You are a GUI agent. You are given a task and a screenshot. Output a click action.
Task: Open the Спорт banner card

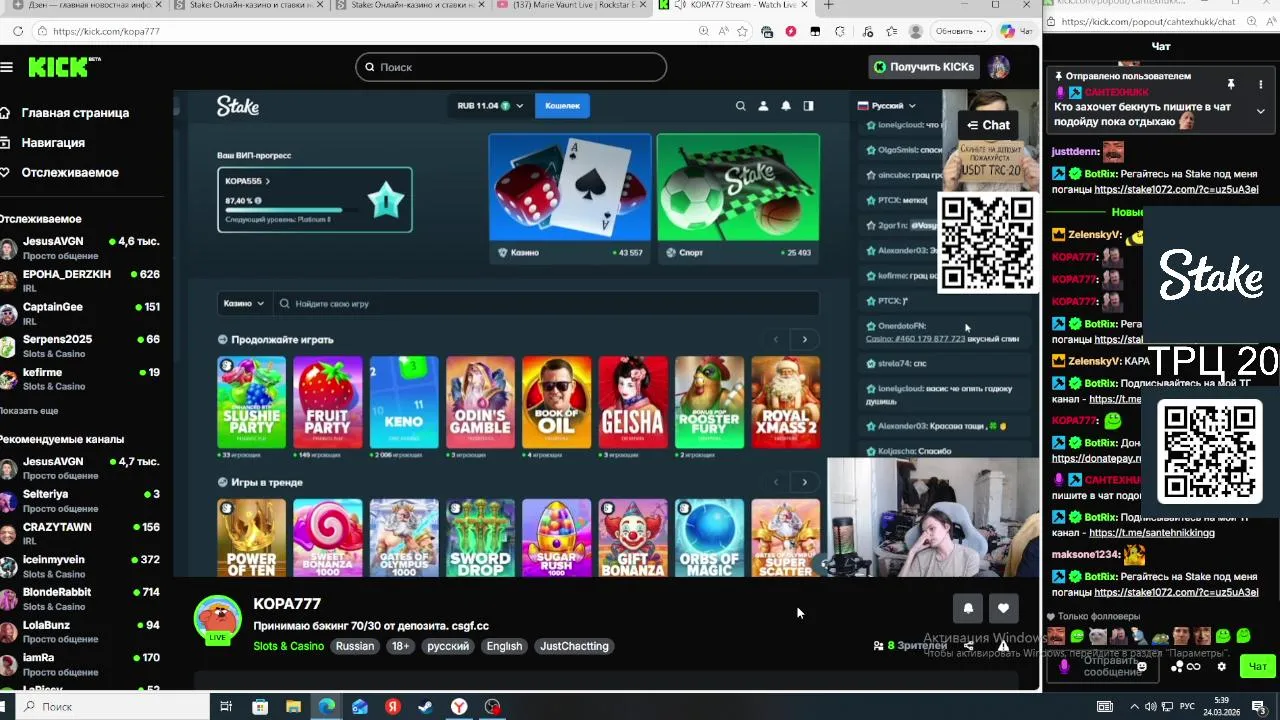tap(738, 197)
